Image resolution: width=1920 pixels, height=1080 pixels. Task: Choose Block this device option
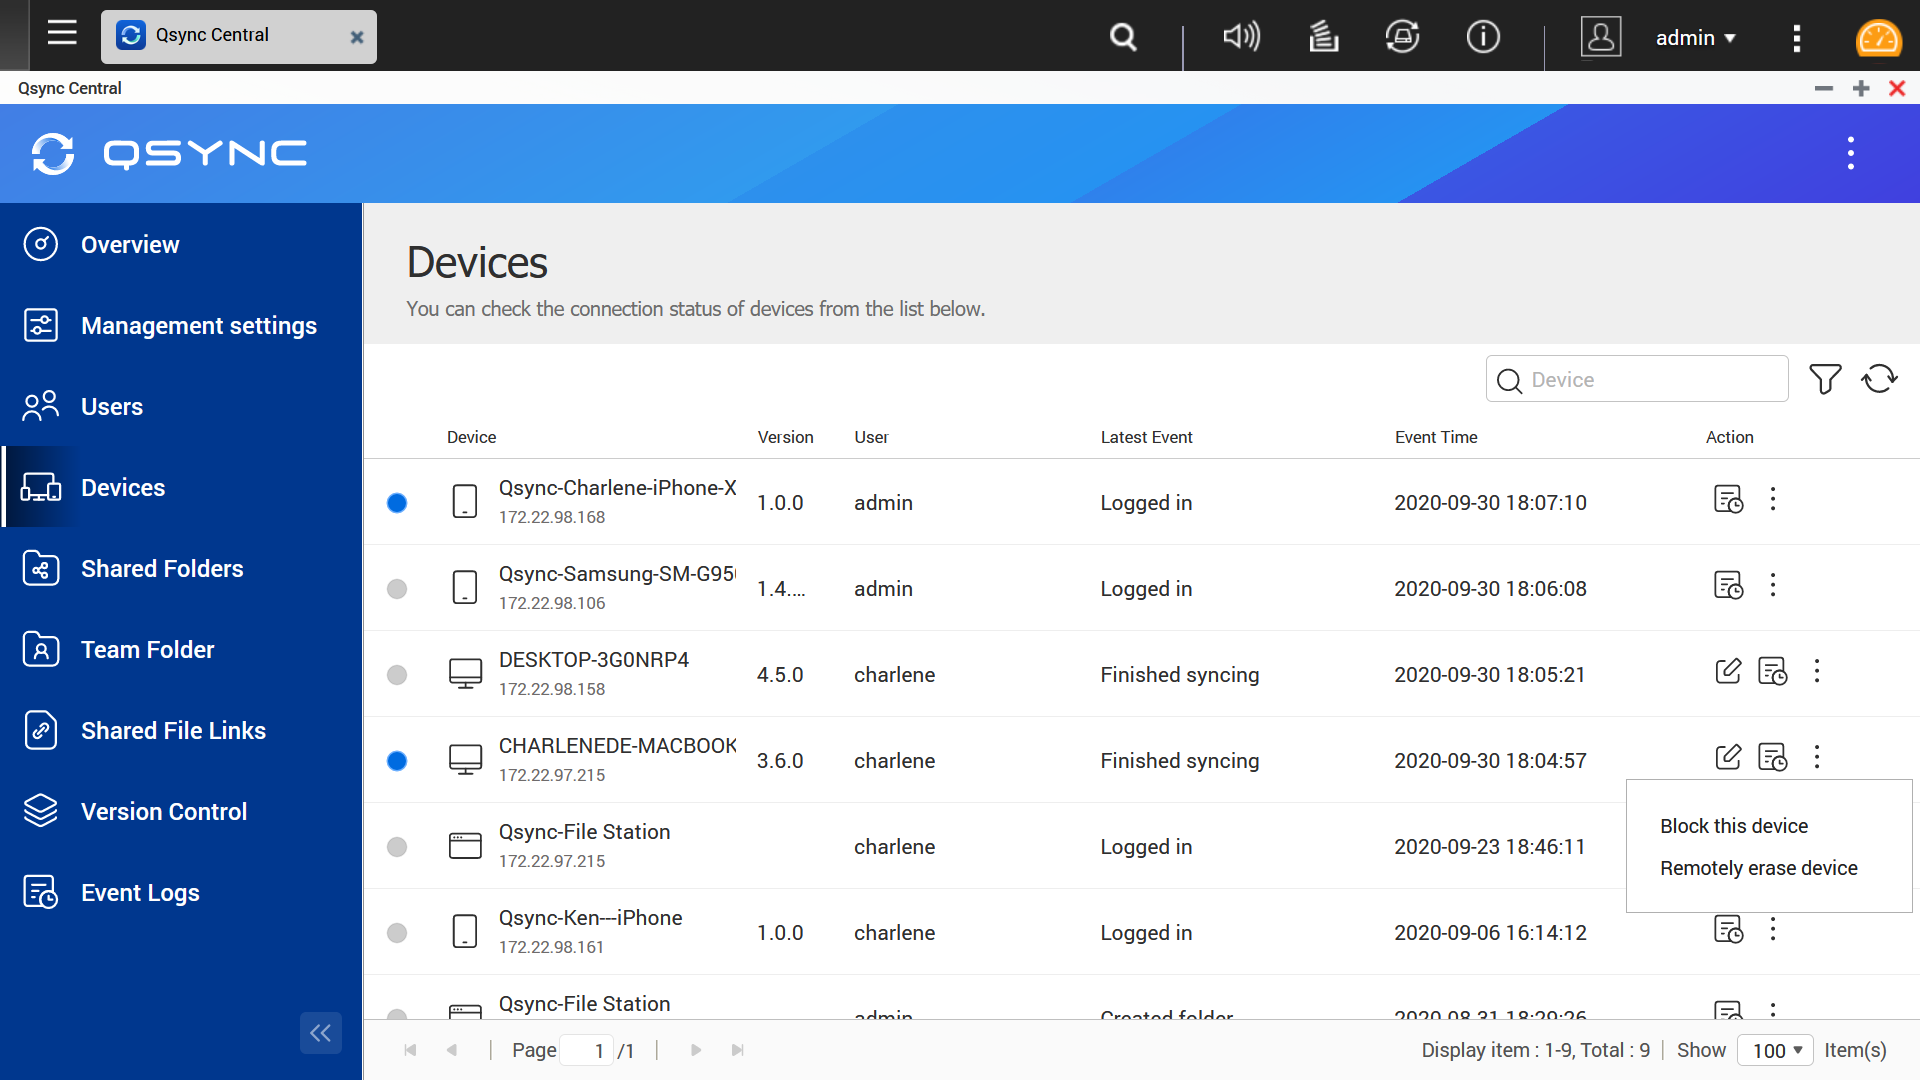tap(1734, 826)
